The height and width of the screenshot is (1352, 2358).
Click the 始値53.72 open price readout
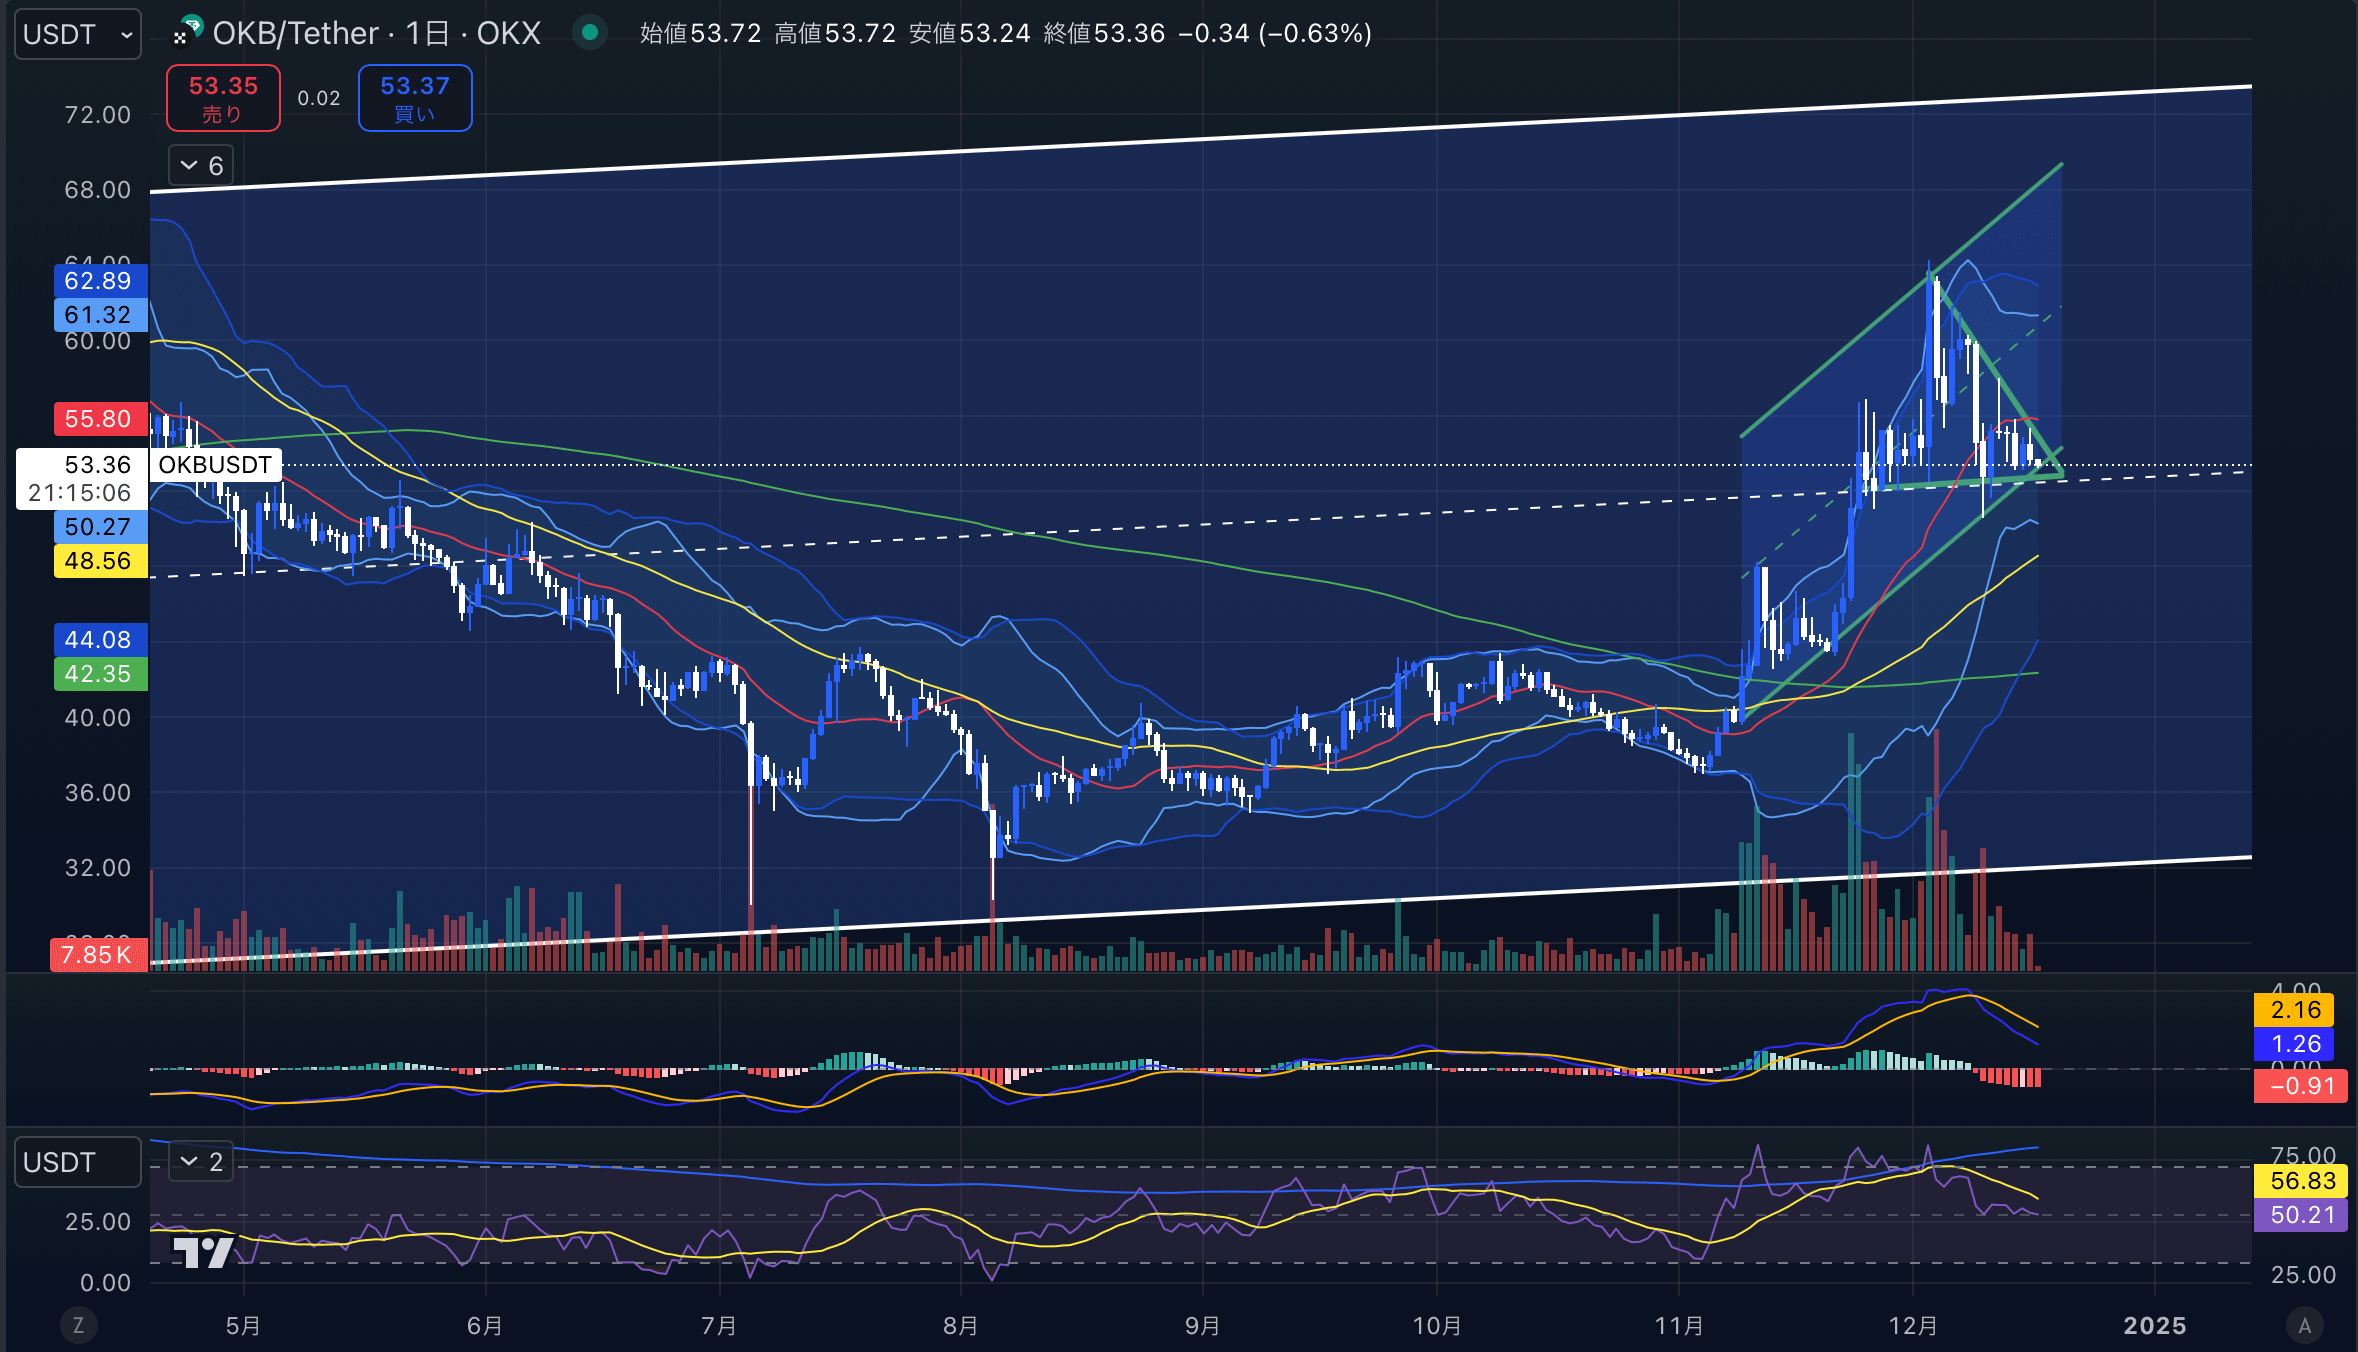(x=701, y=33)
